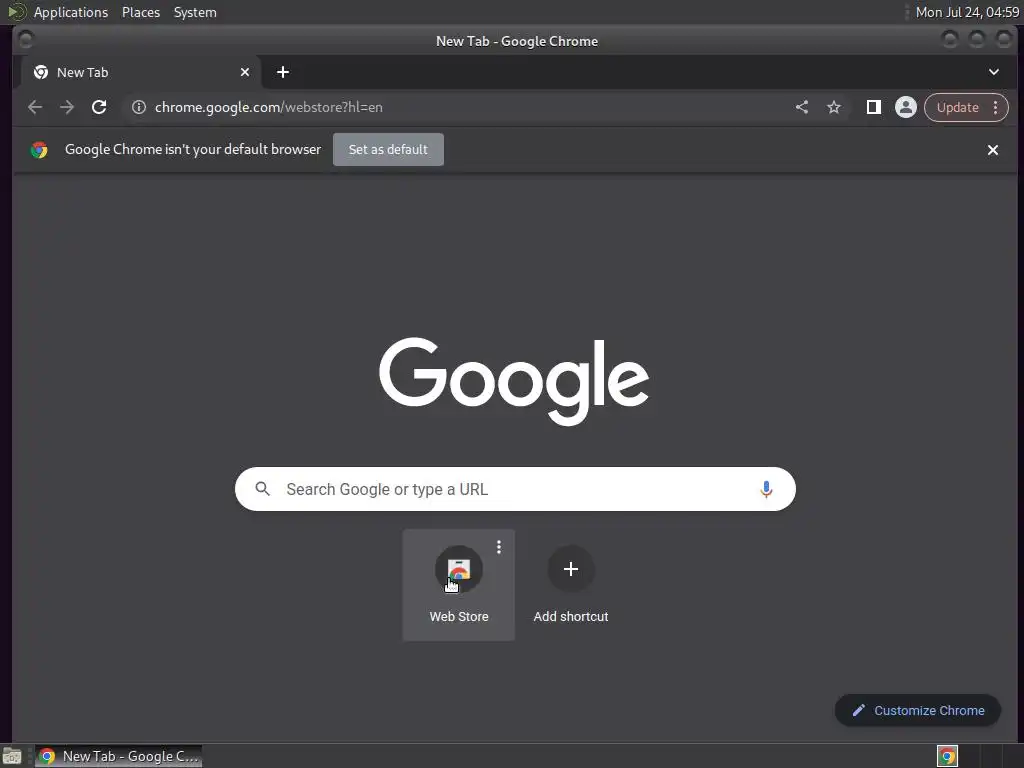The height and width of the screenshot is (768, 1024).
Task: Click the Google logo
Action: click(x=514, y=381)
